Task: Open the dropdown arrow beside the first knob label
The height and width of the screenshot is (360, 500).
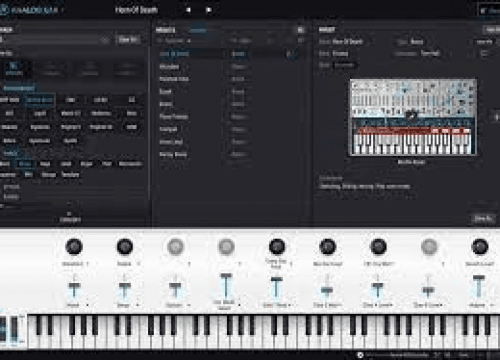Action: [x=88, y=264]
